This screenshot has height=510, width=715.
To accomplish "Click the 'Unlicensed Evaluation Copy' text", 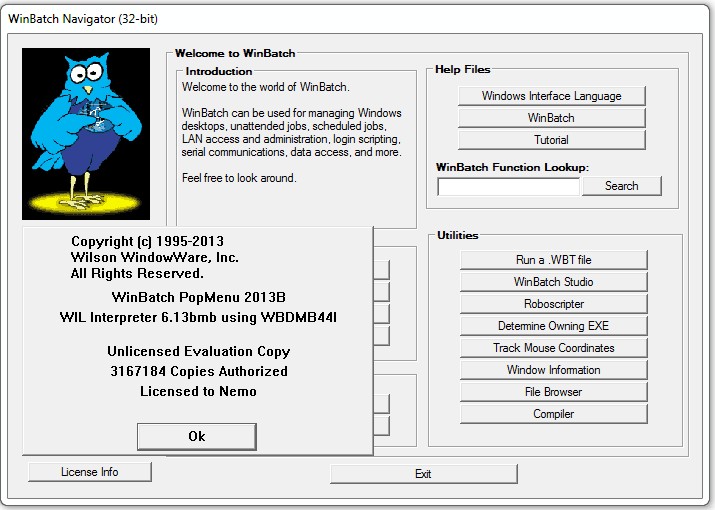I will pos(199,351).
